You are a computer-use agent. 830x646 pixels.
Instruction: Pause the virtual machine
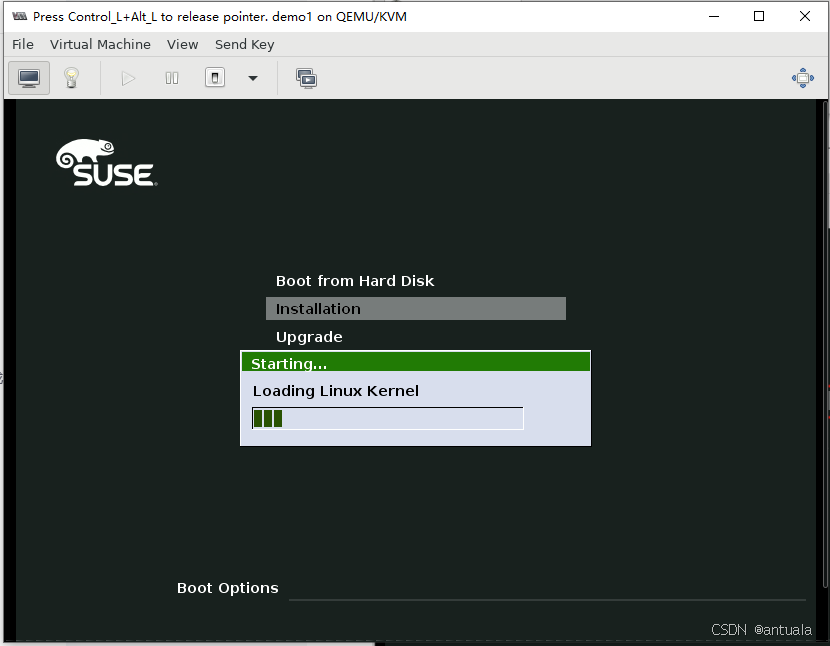pyautogui.click(x=172, y=79)
